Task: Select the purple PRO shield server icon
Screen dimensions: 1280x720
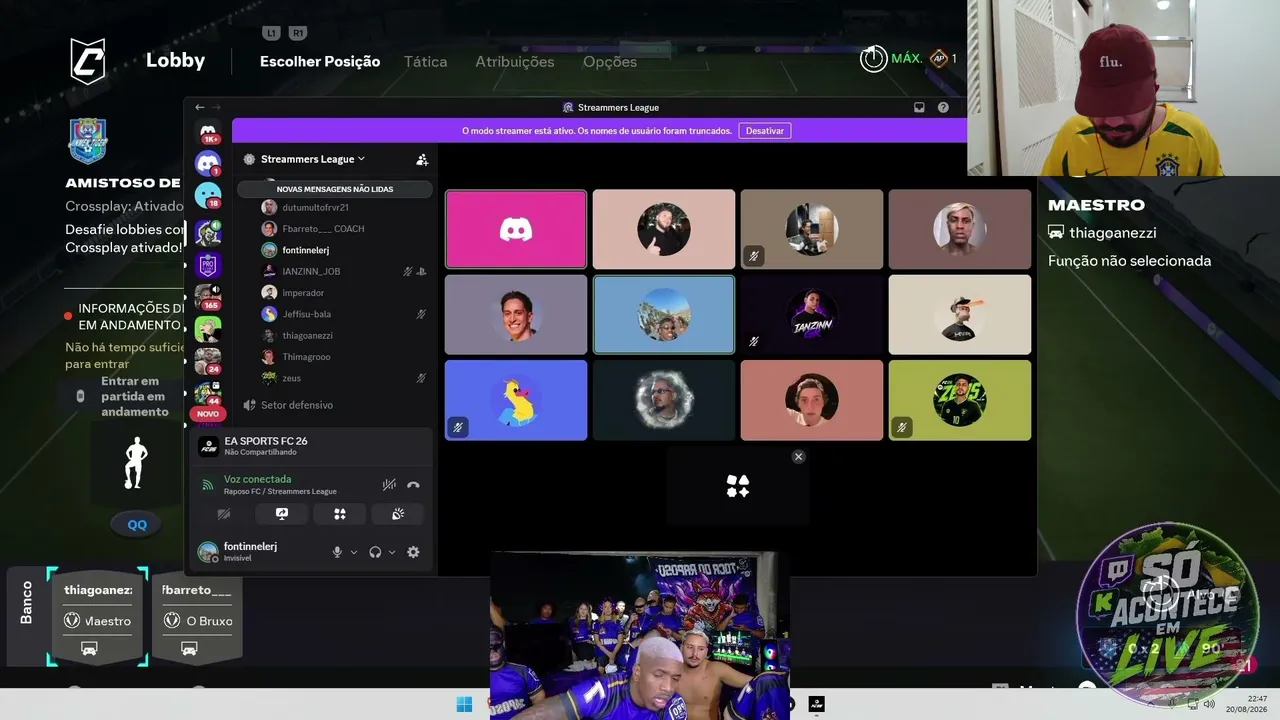Action: [x=208, y=265]
